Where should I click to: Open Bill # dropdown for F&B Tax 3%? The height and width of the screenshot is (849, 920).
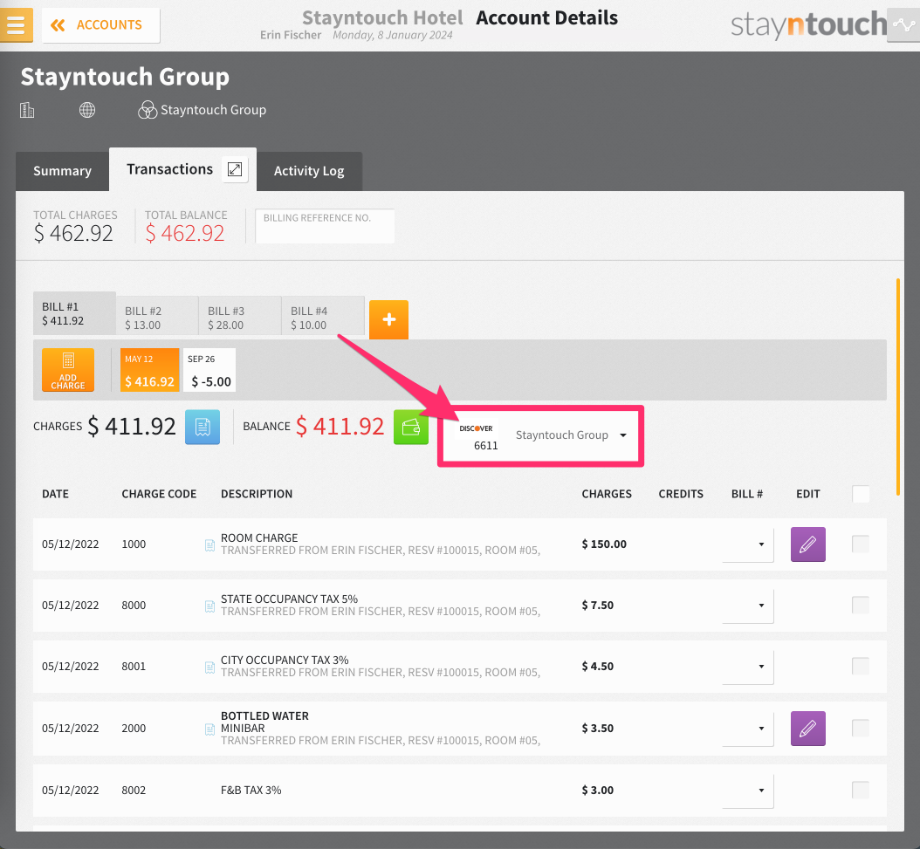[x=748, y=790]
